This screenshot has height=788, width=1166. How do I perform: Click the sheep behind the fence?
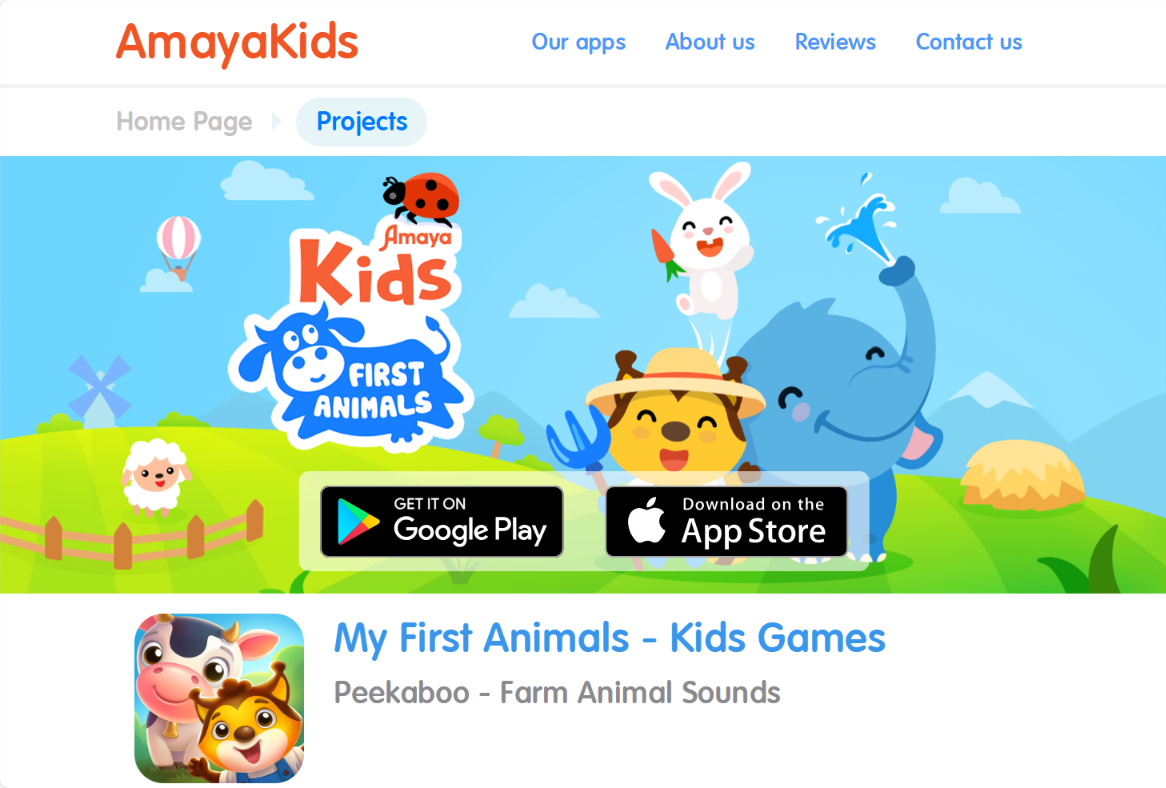pyautogui.click(x=155, y=477)
